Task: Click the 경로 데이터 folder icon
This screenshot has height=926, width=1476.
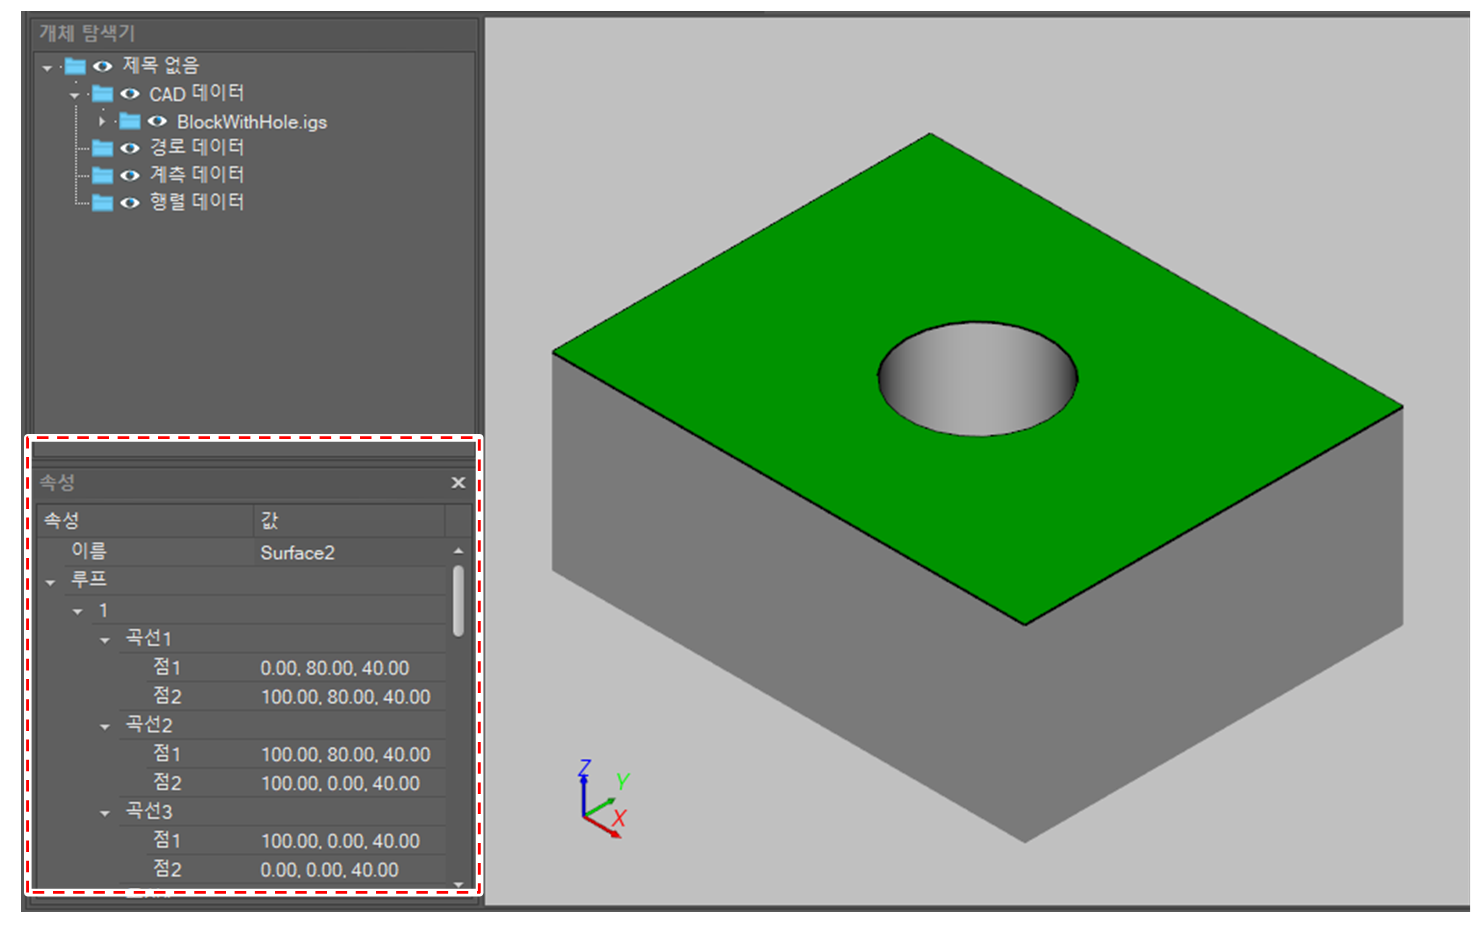Action: (x=104, y=147)
